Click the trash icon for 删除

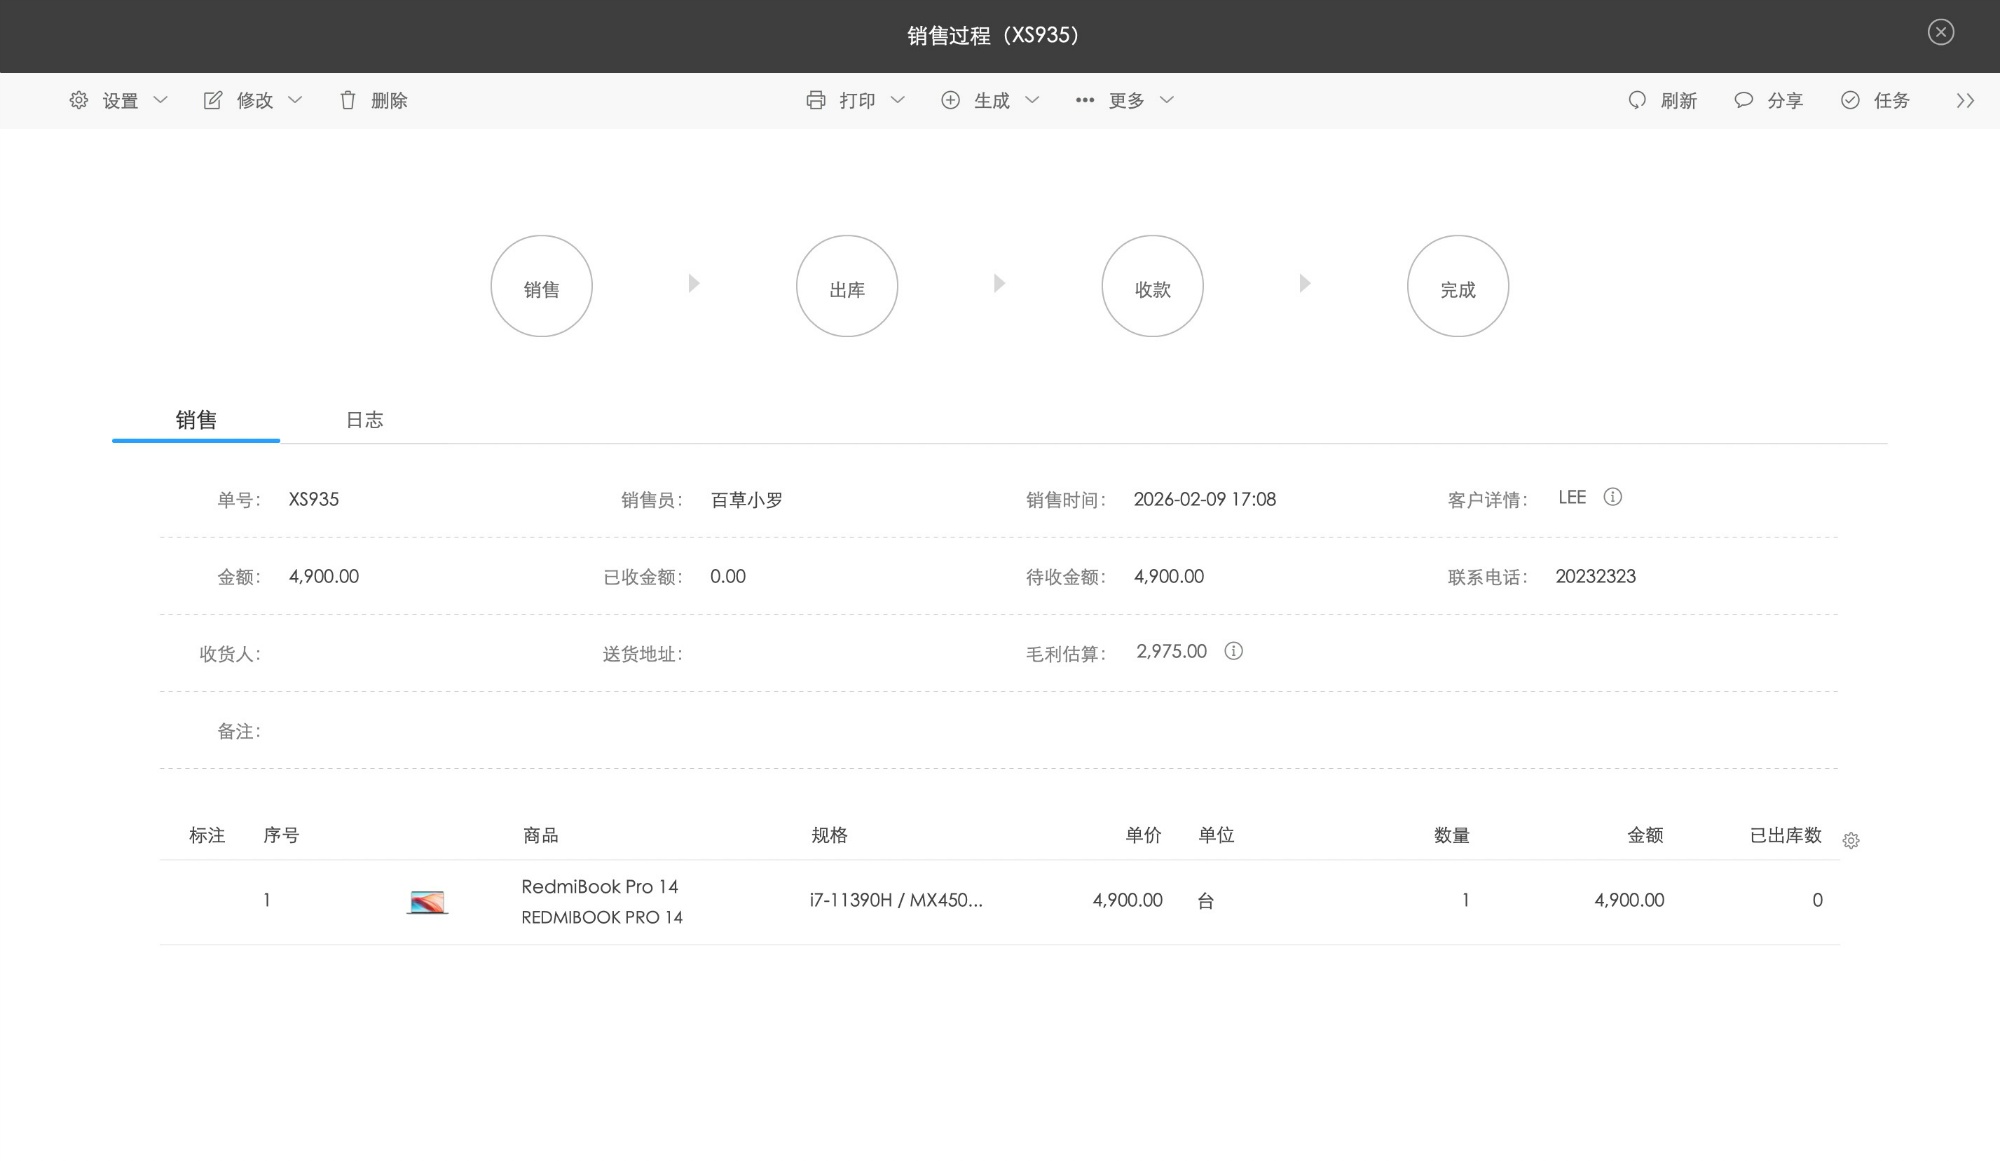pyautogui.click(x=348, y=100)
